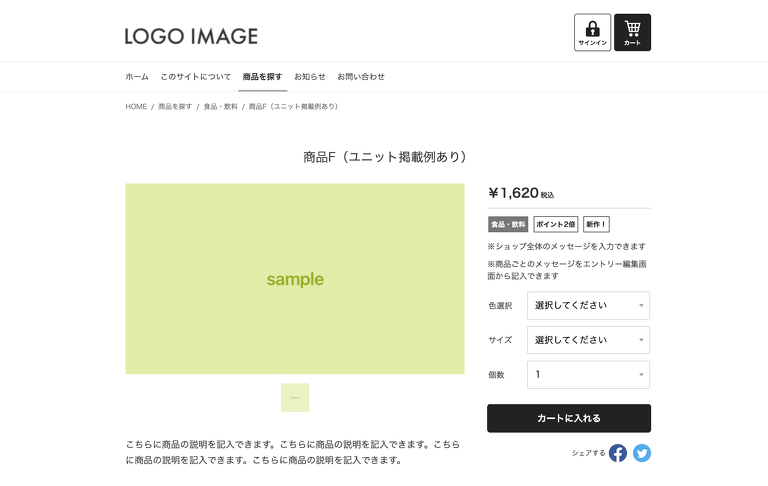Click the LOGO IMAGE site logo
Viewport: 768px width, 486px height.
point(191,37)
